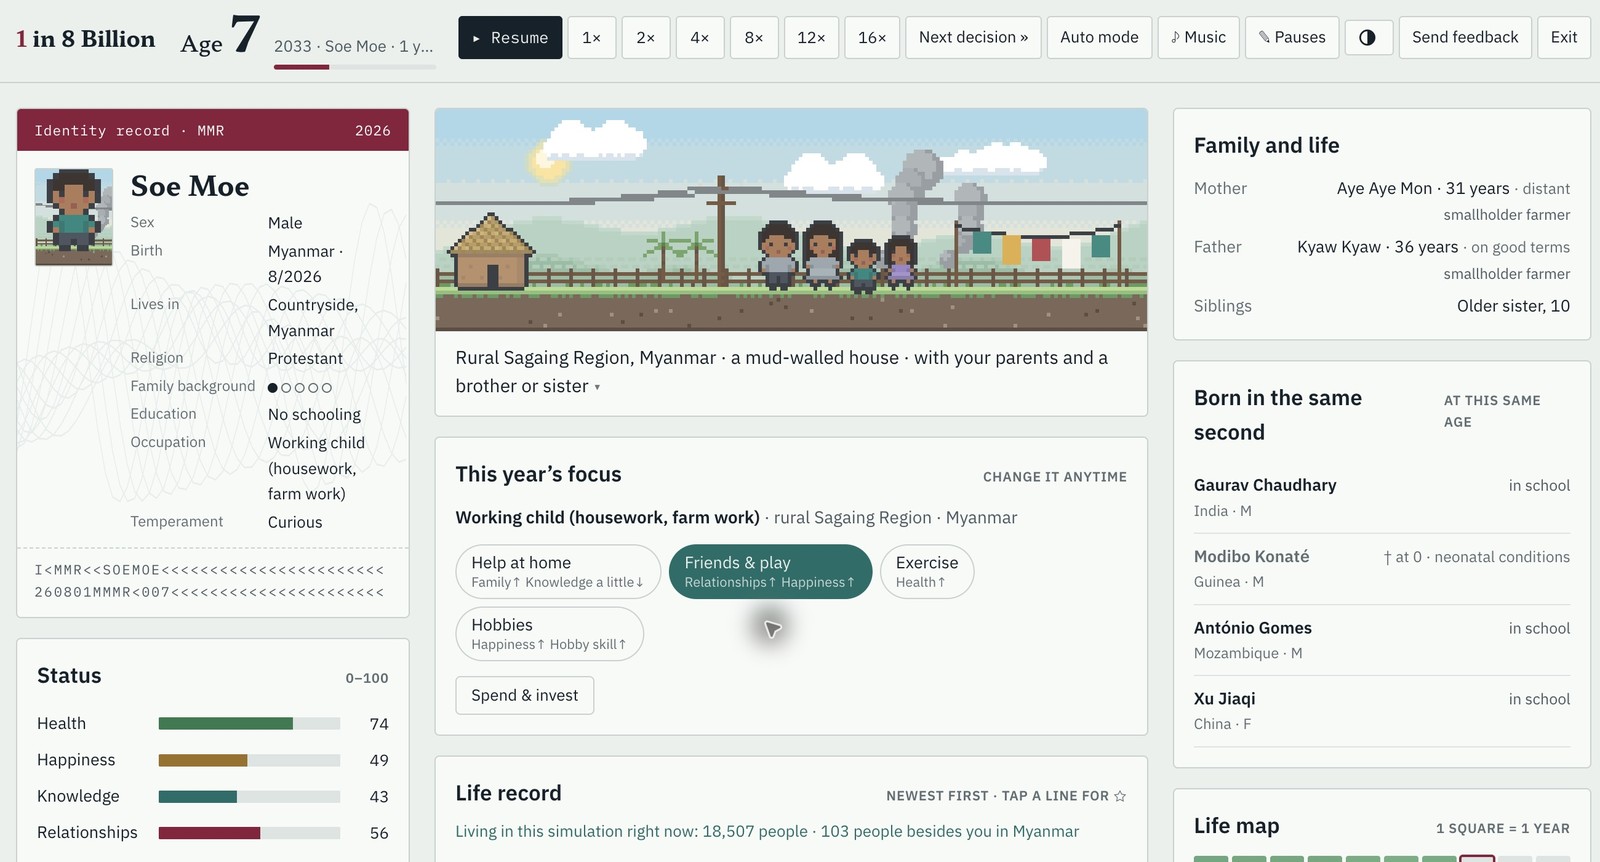Image resolution: width=1600 pixels, height=862 pixels.
Task: Resume the simulation
Action: pos(510,37)
